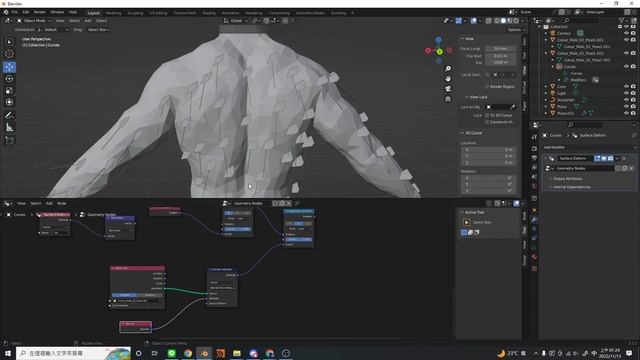This screenshot has height=360, width=640.
Task: Expand the Output Attributes section
Action: pos(568,179)
